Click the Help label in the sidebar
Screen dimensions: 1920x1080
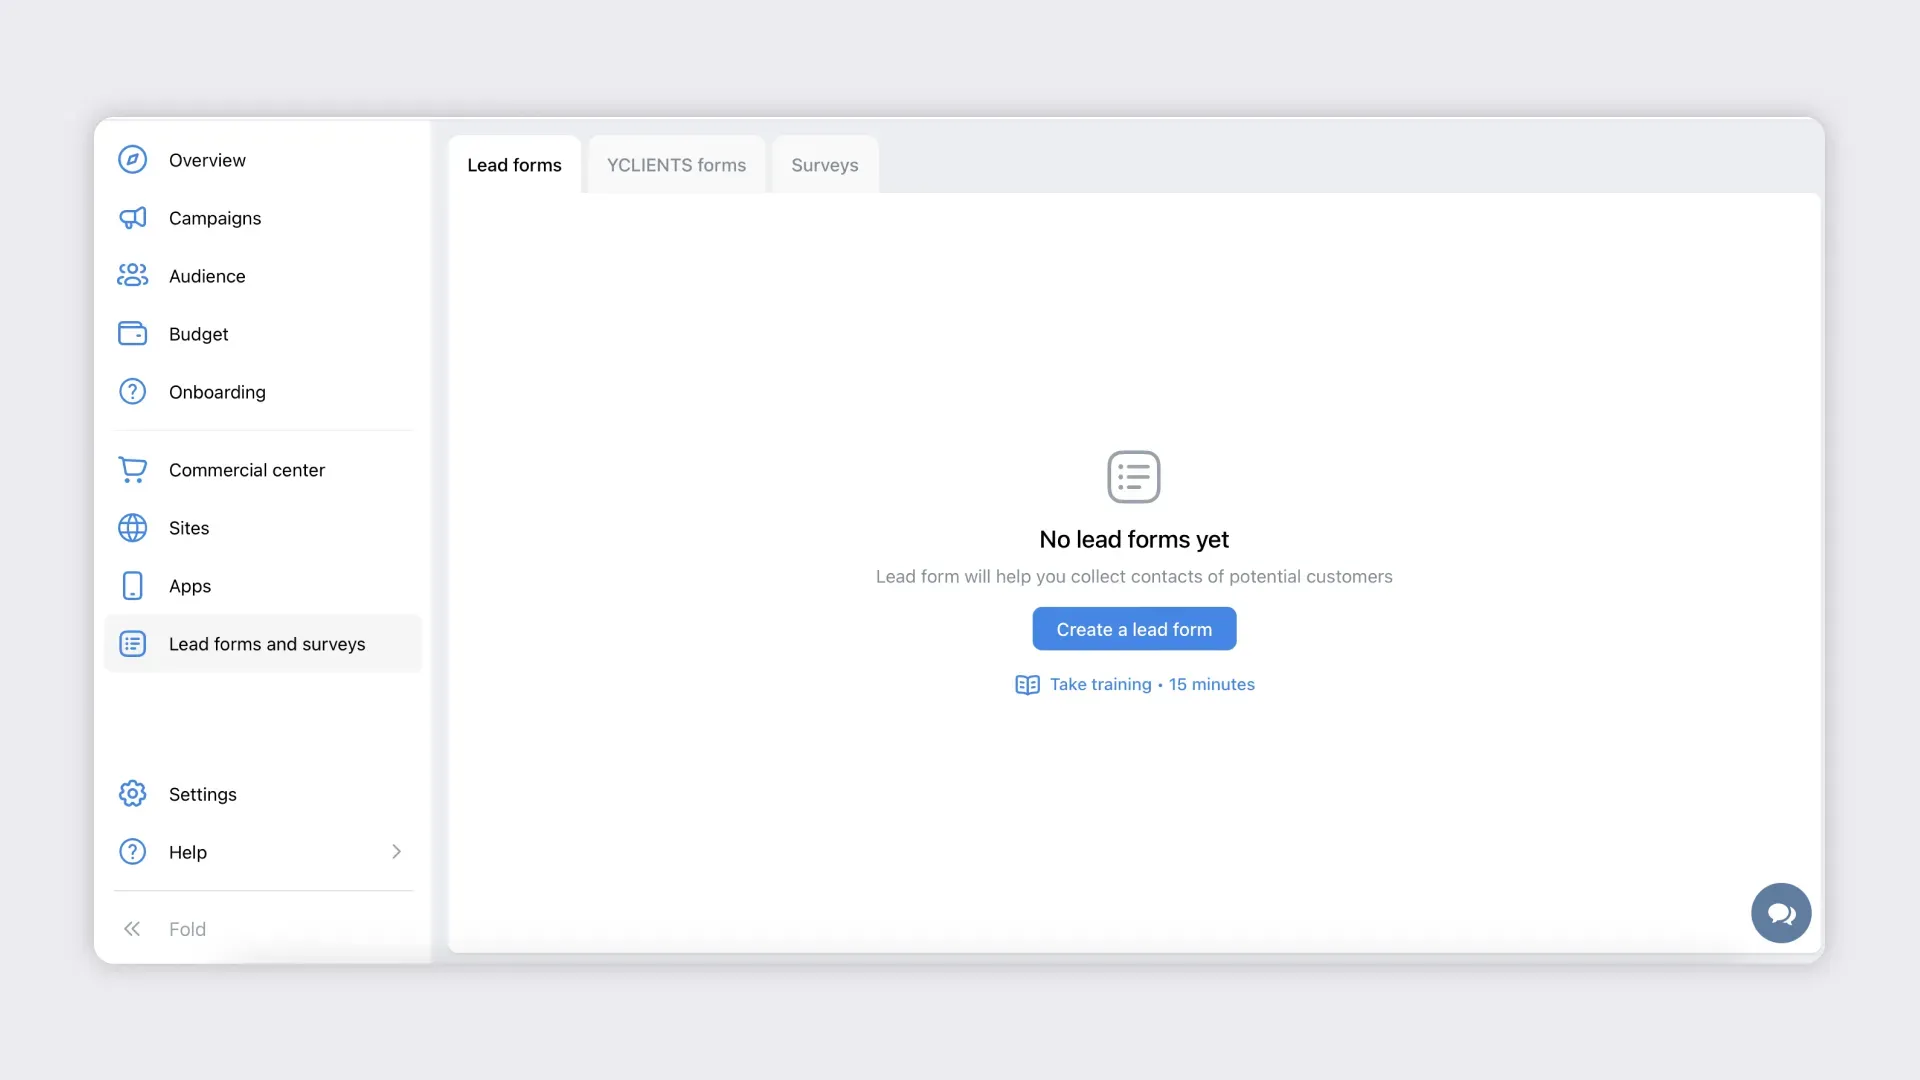point(188,852)
